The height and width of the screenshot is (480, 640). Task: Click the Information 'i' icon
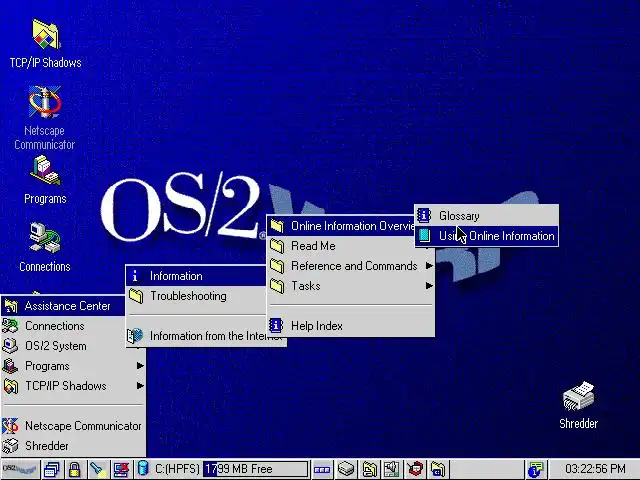pyautogui.click(x=135, y=276)
